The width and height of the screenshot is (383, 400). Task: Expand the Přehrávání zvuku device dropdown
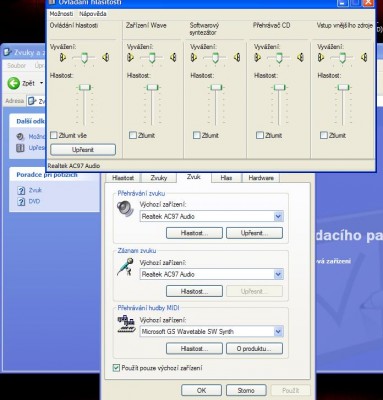278,216
